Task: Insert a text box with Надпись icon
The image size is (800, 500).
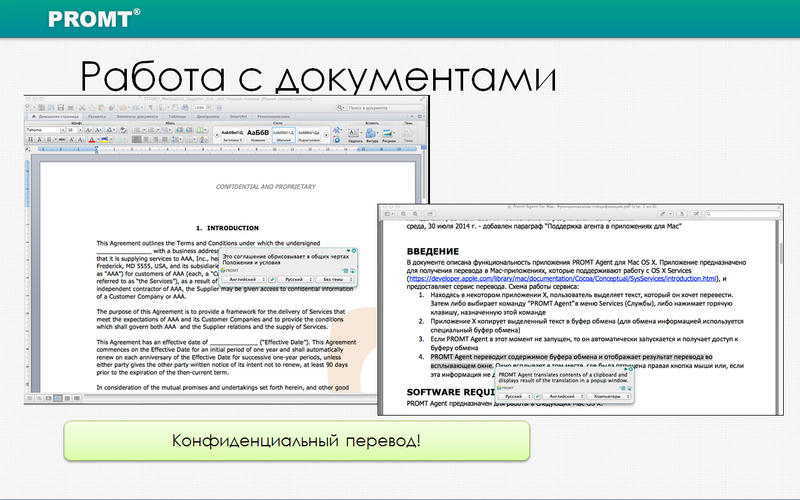Action: tap(354, 135)
